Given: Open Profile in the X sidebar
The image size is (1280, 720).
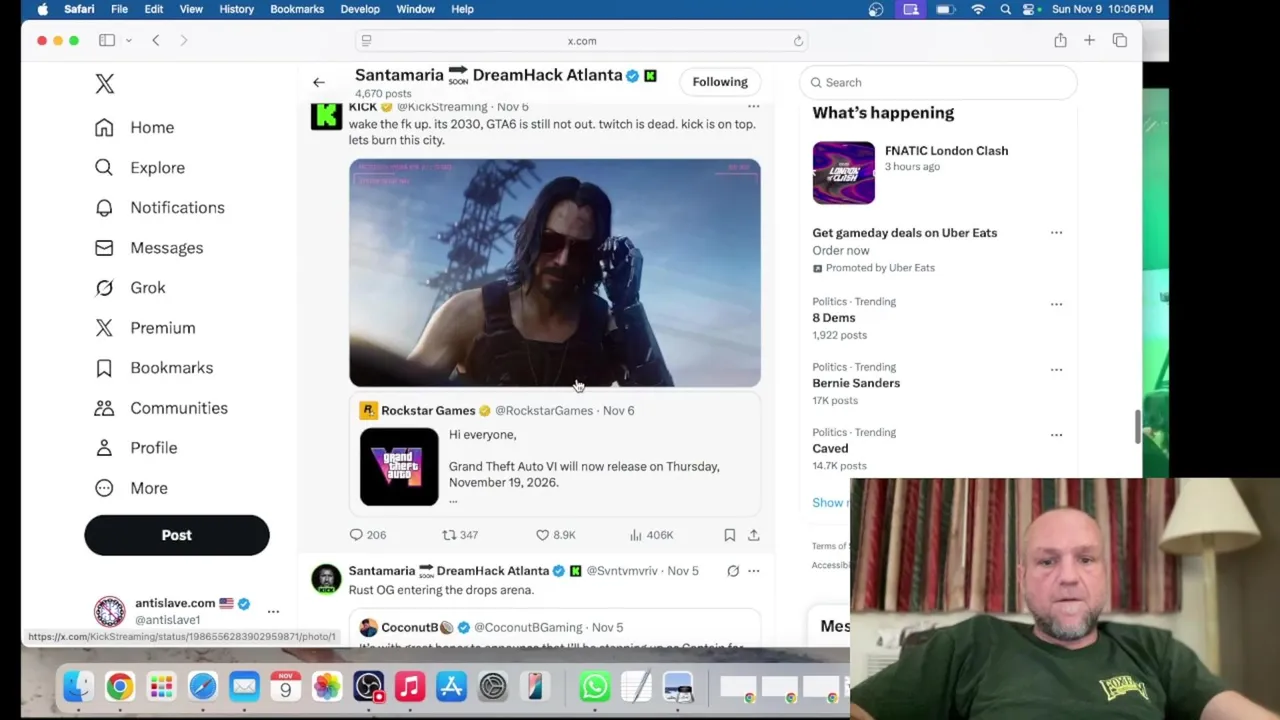Looking at the screenshot, I should point(135,447).
